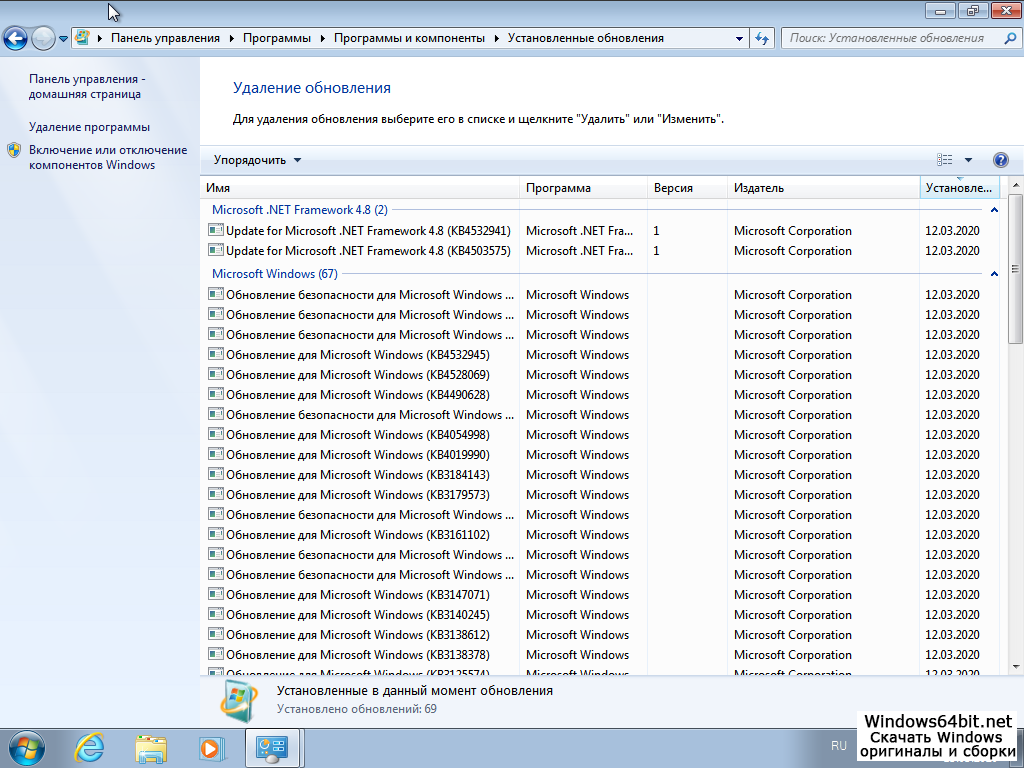Image resolution: width=1024 pixels, height=768 pixels.
Task: Collapse the Microsoft .NET Framework 4.8 group
Action: tap(993, 210)
